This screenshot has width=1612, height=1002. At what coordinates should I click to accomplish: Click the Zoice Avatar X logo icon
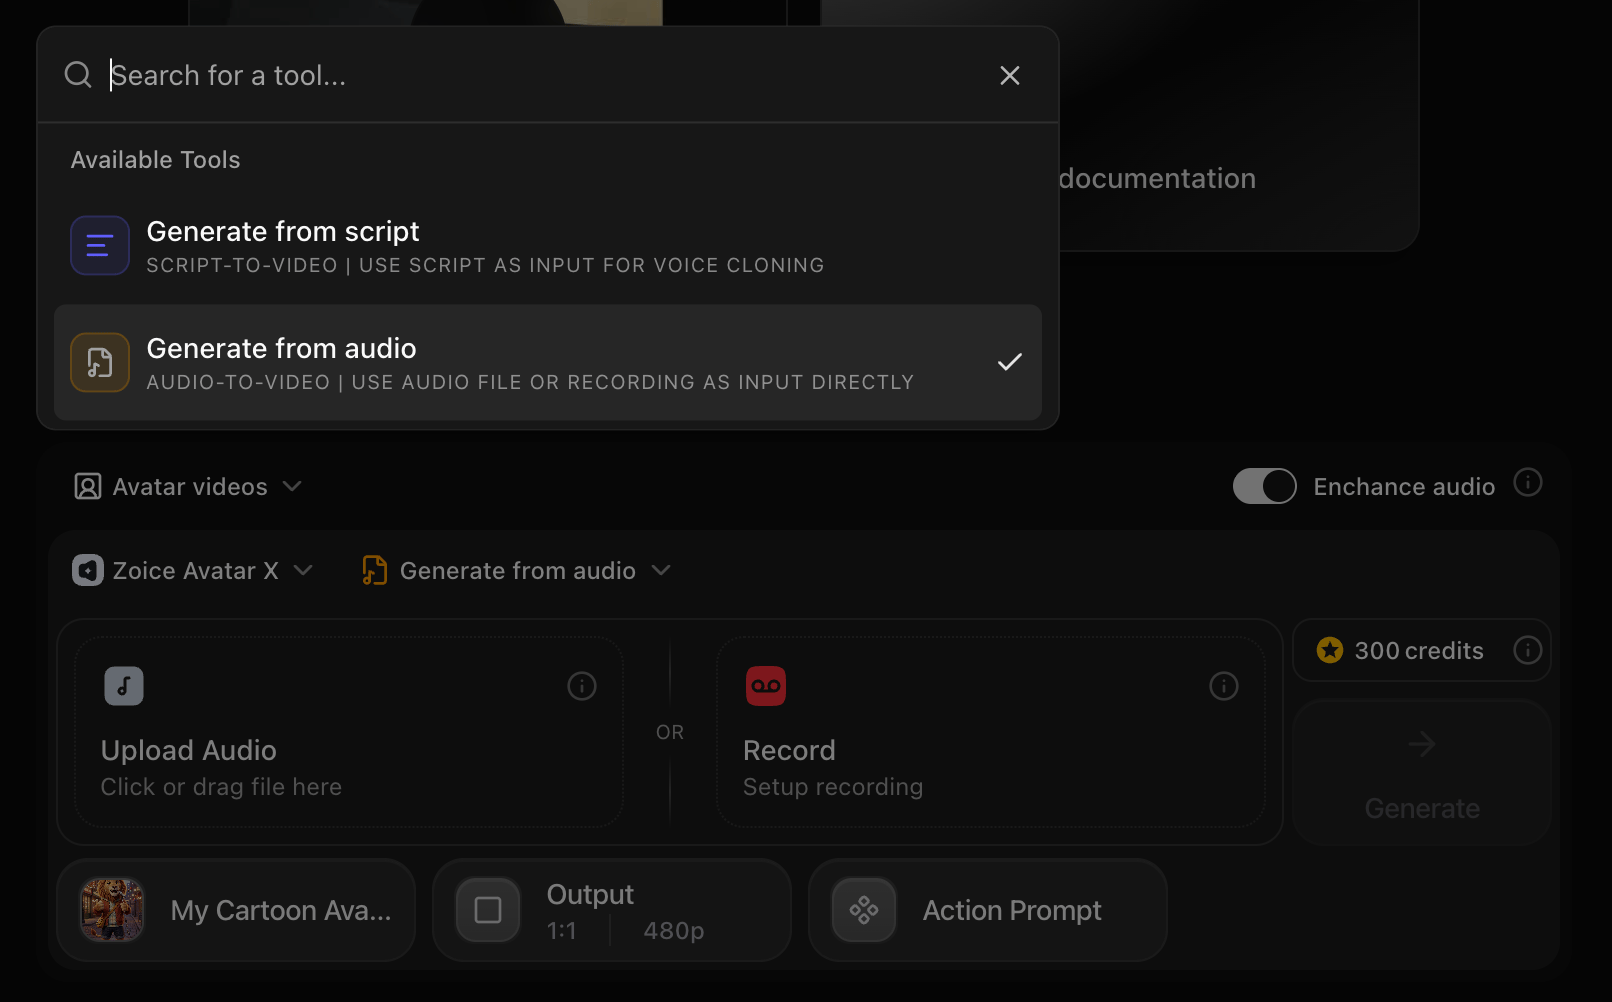(x=88, y=570)
